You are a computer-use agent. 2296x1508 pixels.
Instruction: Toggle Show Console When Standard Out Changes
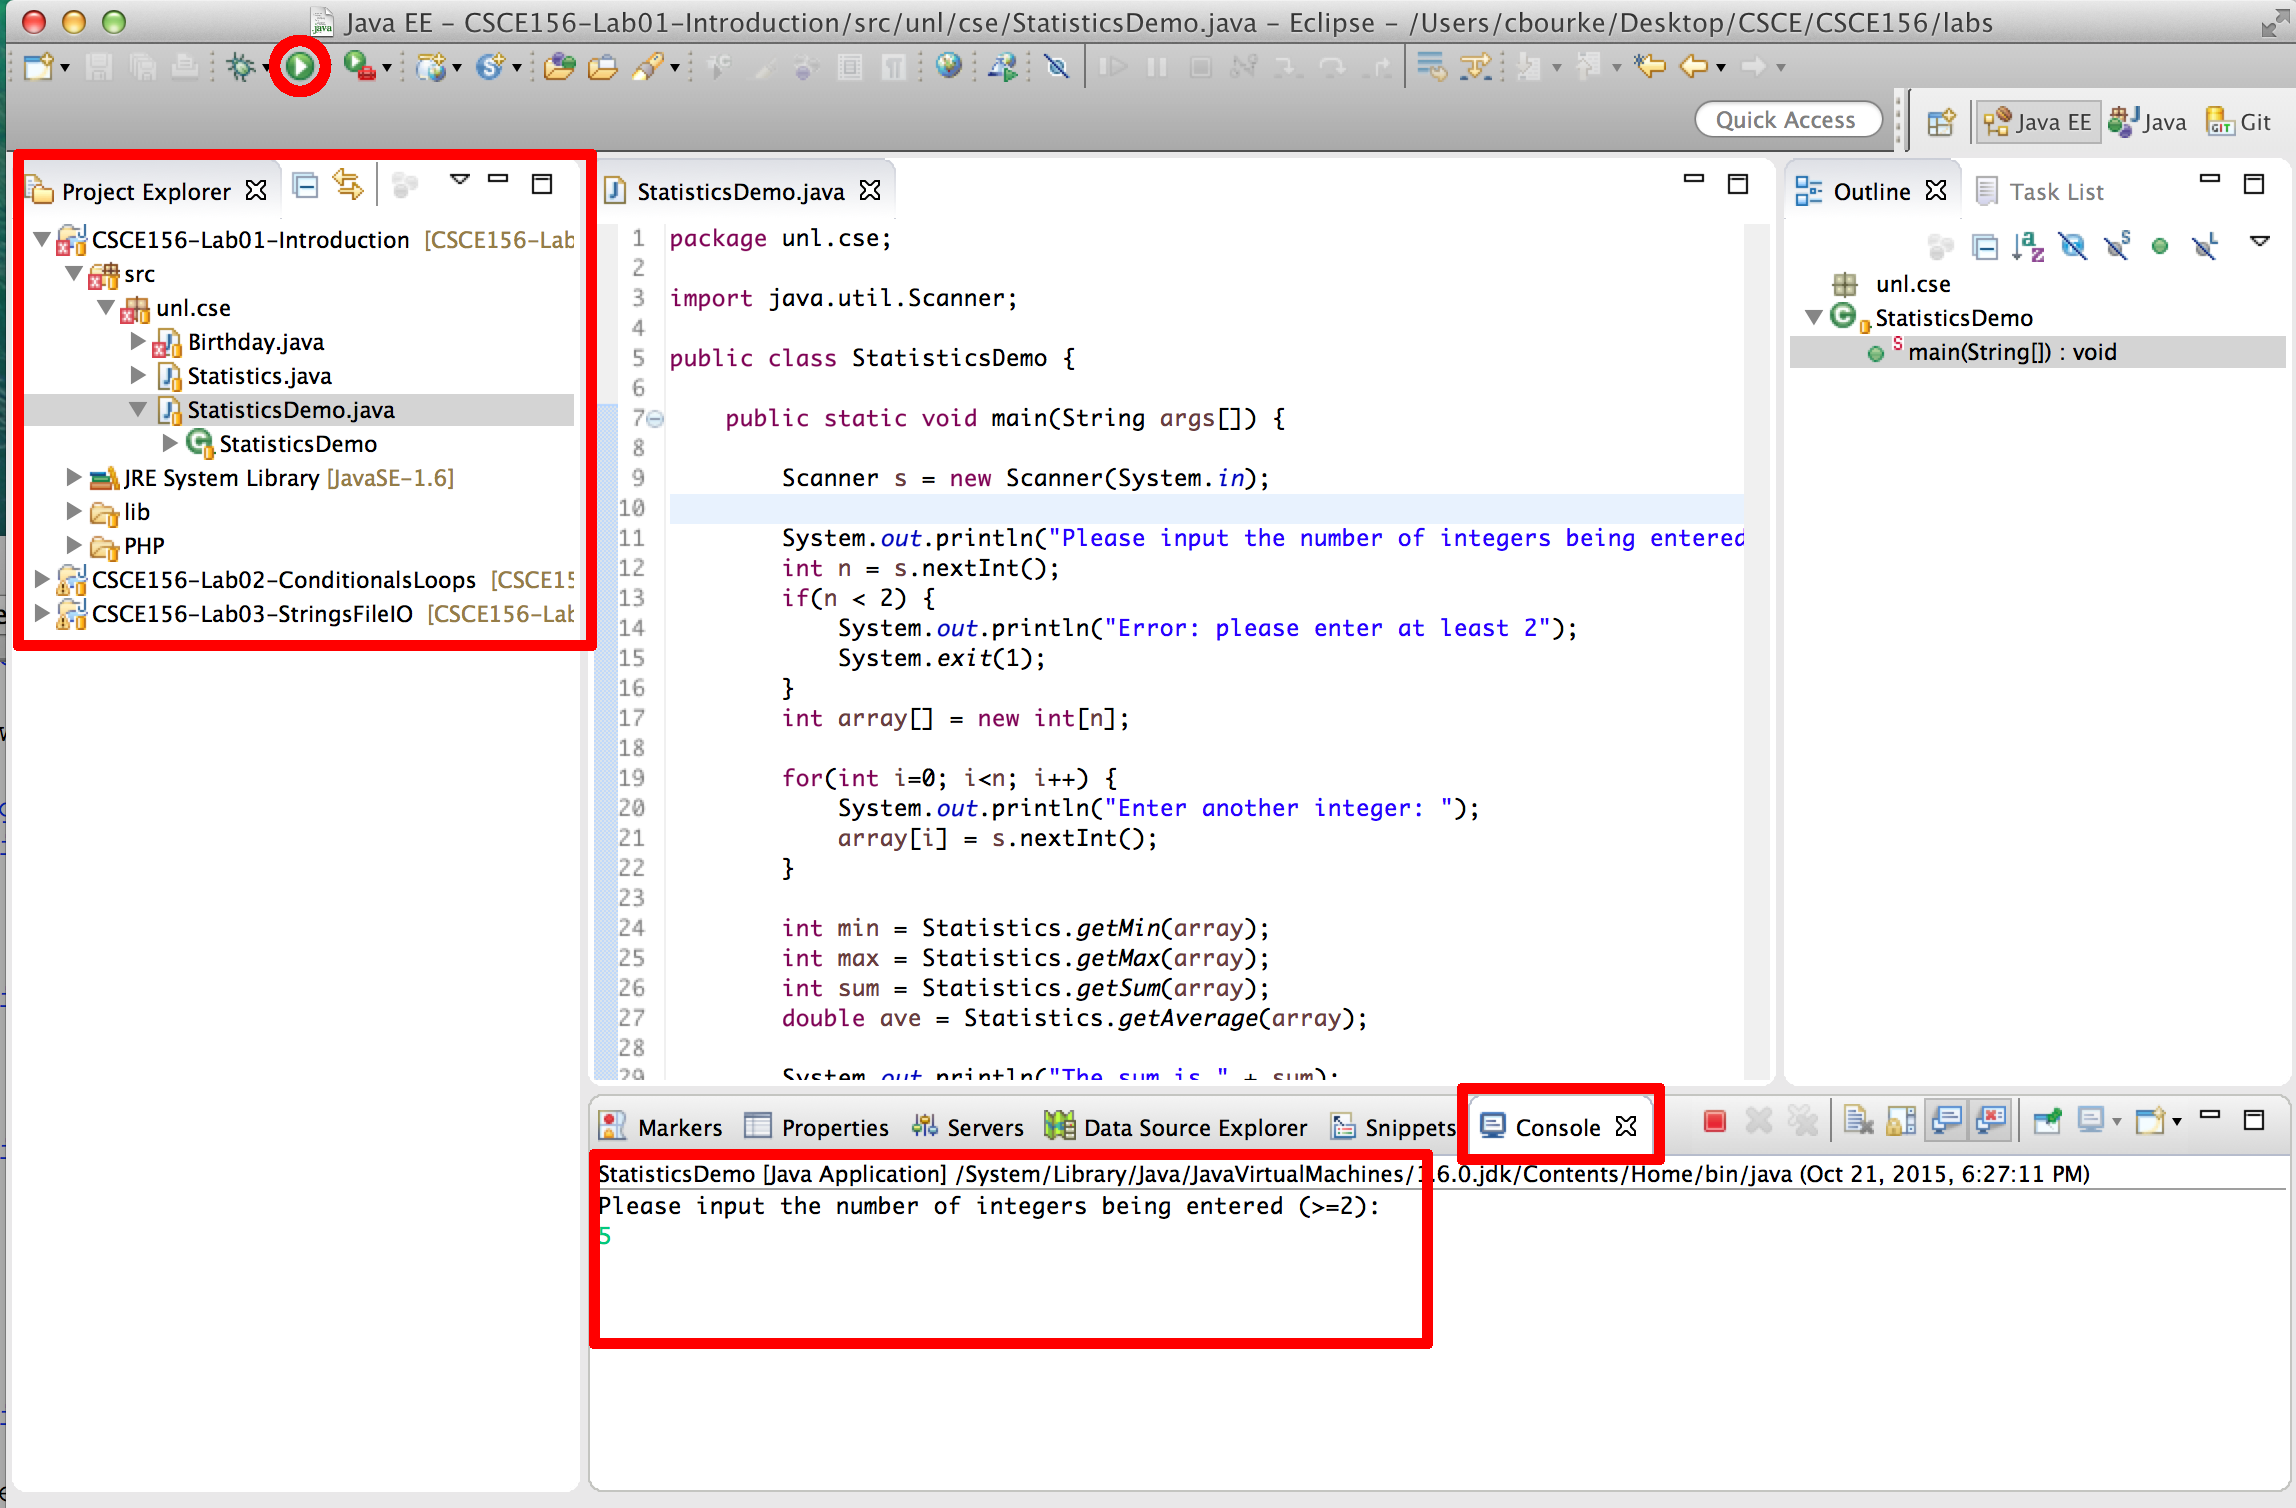coord(1946,1122)
